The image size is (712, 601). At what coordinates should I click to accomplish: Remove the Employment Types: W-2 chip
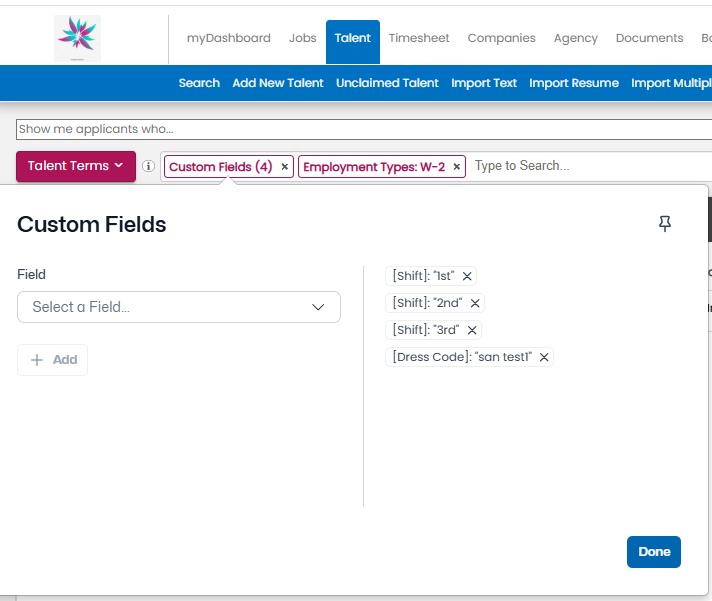457,167
